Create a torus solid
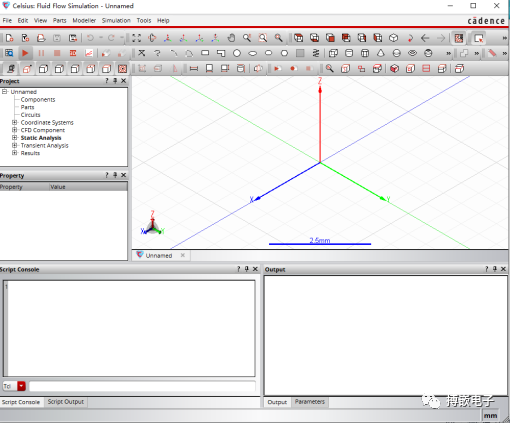The image size is (511, 424). (412, 53)
